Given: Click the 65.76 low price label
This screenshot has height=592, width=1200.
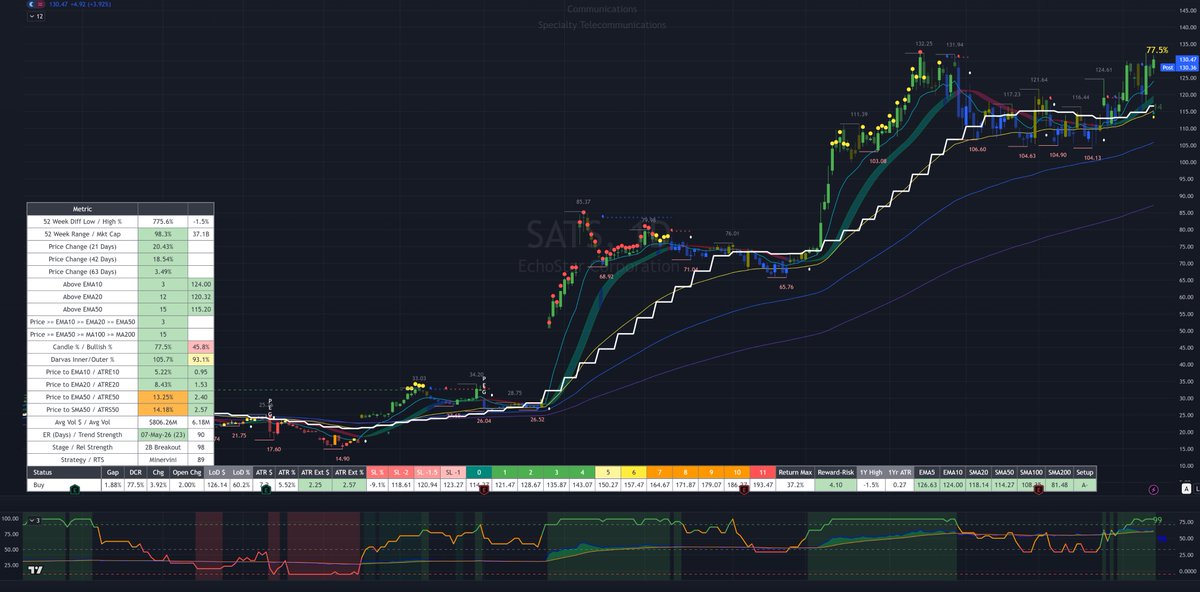Looking at the screenshot, I should coord(785,287).
